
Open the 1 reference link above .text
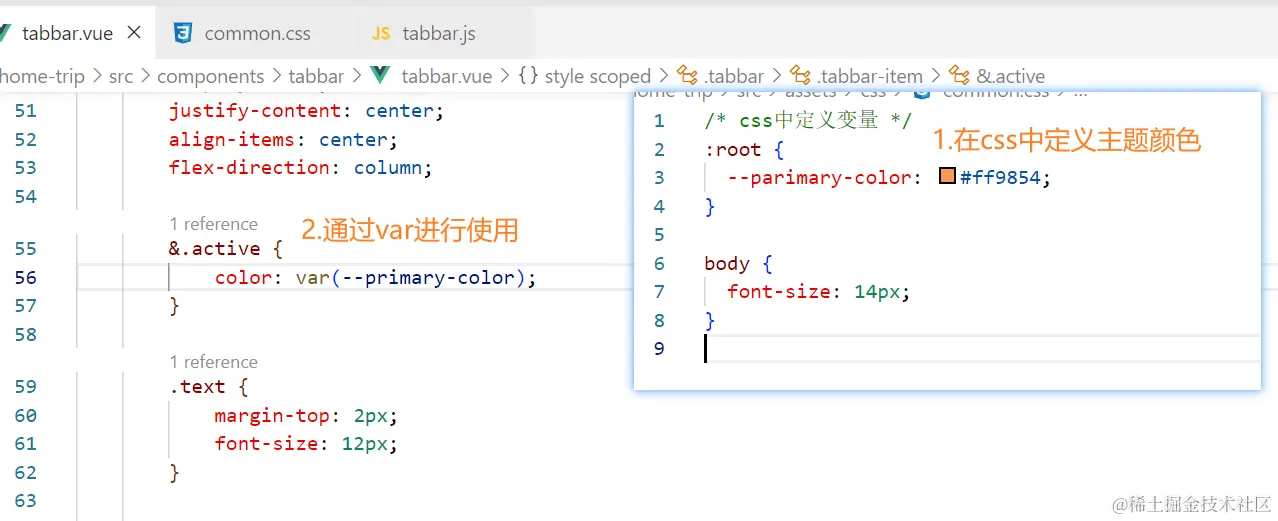coord(213,362)
